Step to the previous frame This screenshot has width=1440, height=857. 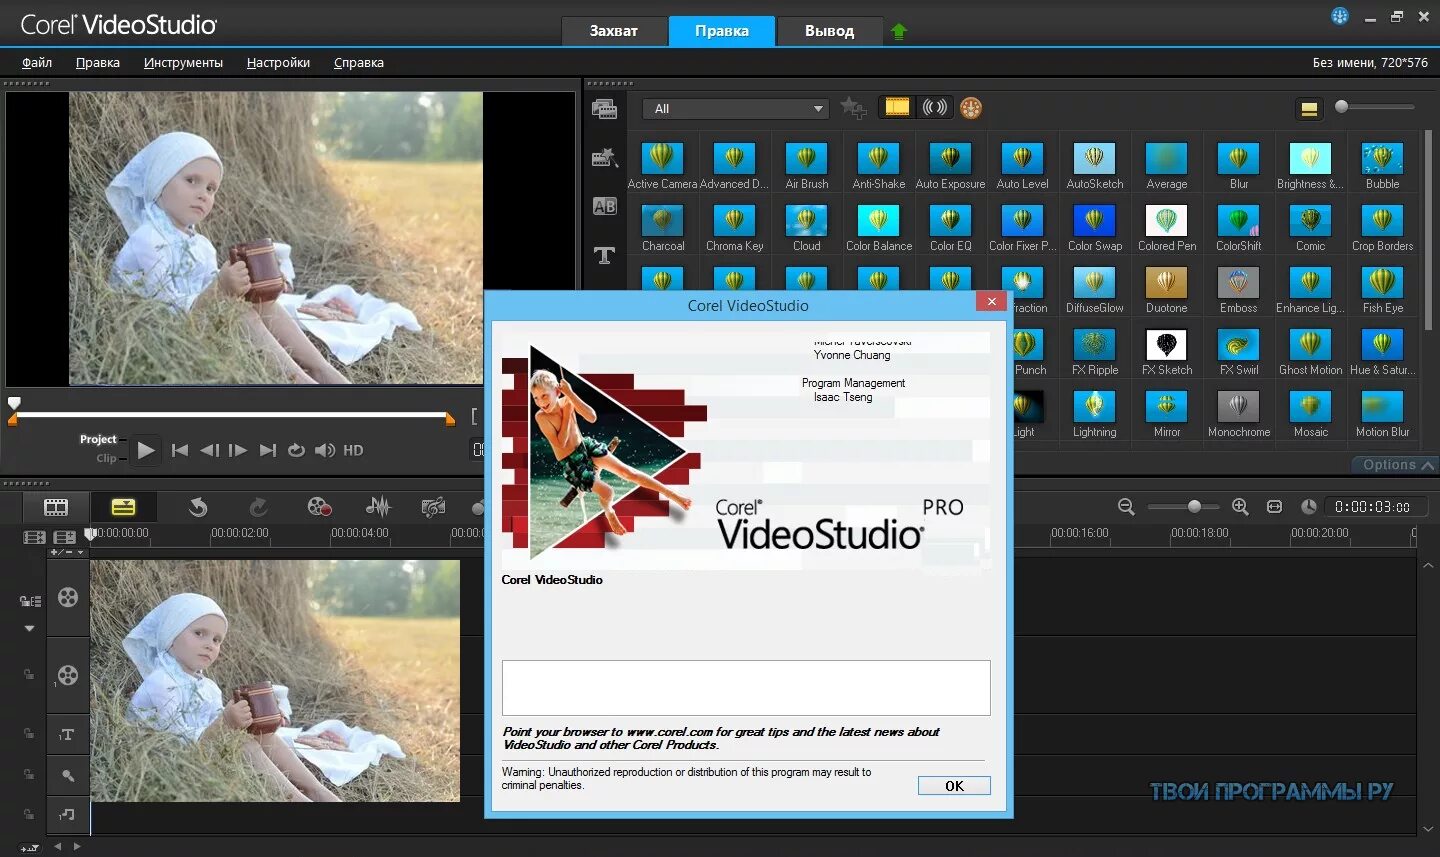click(209, 450)
